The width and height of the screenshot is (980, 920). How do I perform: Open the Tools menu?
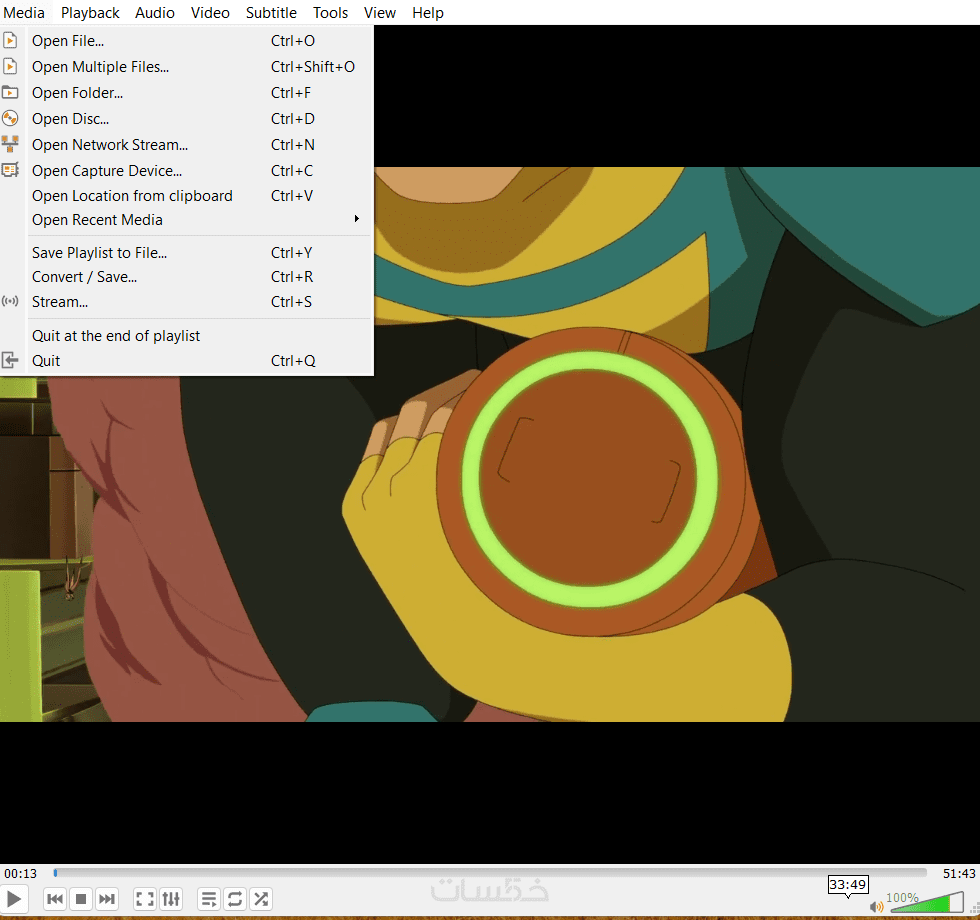(x=330, y=12)
